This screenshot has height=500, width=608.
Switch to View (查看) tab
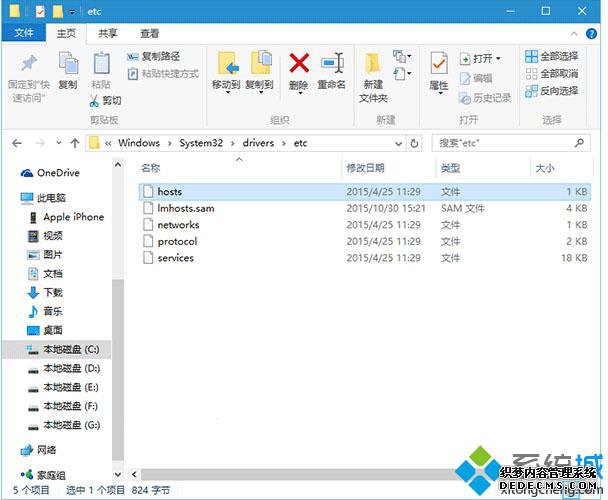[149, 33]
